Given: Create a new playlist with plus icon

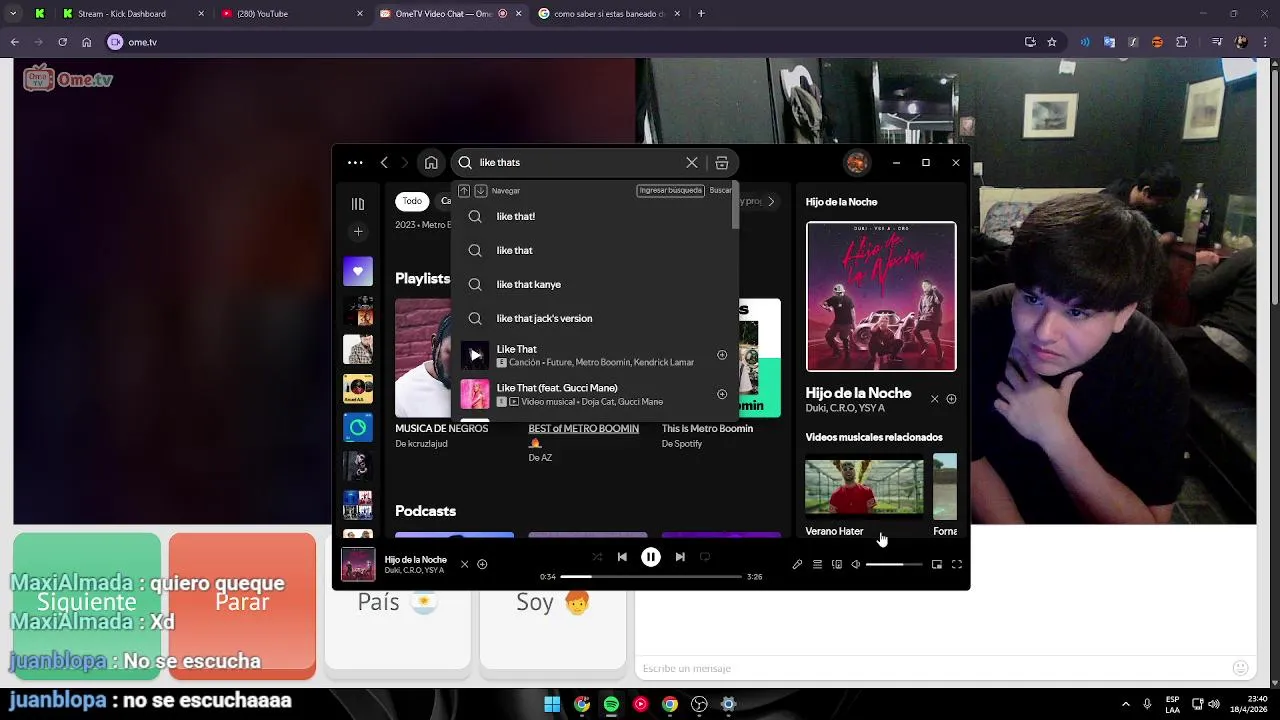Looking at the screenshot, I should point(358,232).
